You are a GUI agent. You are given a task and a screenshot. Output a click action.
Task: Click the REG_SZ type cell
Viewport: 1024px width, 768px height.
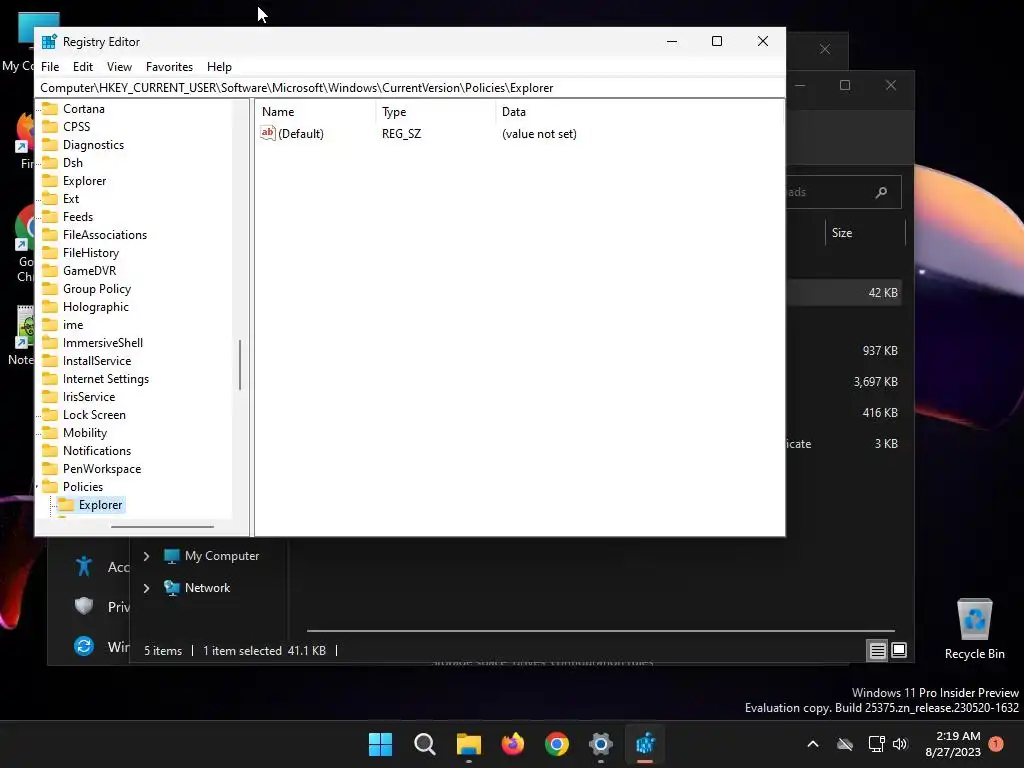402,134
